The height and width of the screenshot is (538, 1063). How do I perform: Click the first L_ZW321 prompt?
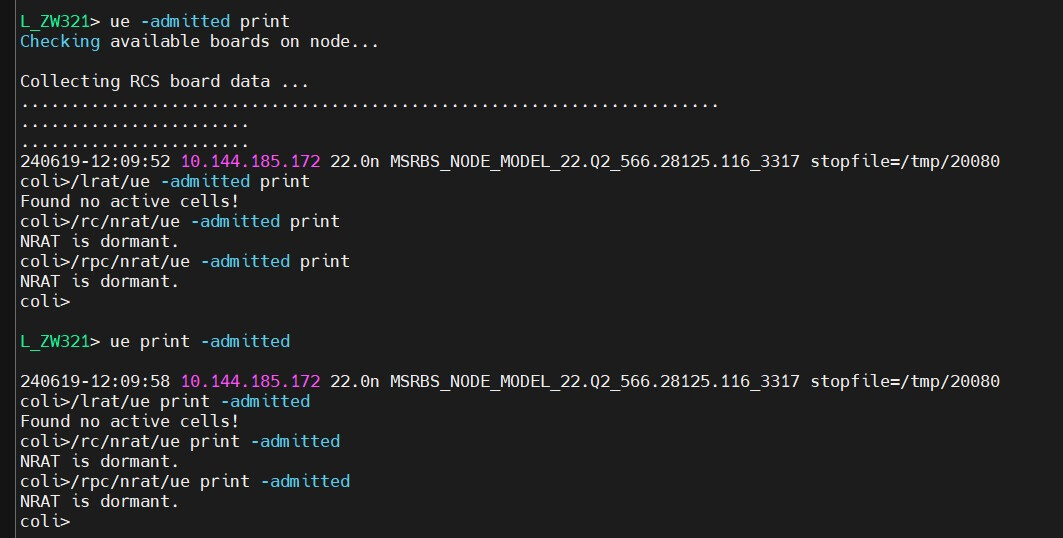click(55, 22)
